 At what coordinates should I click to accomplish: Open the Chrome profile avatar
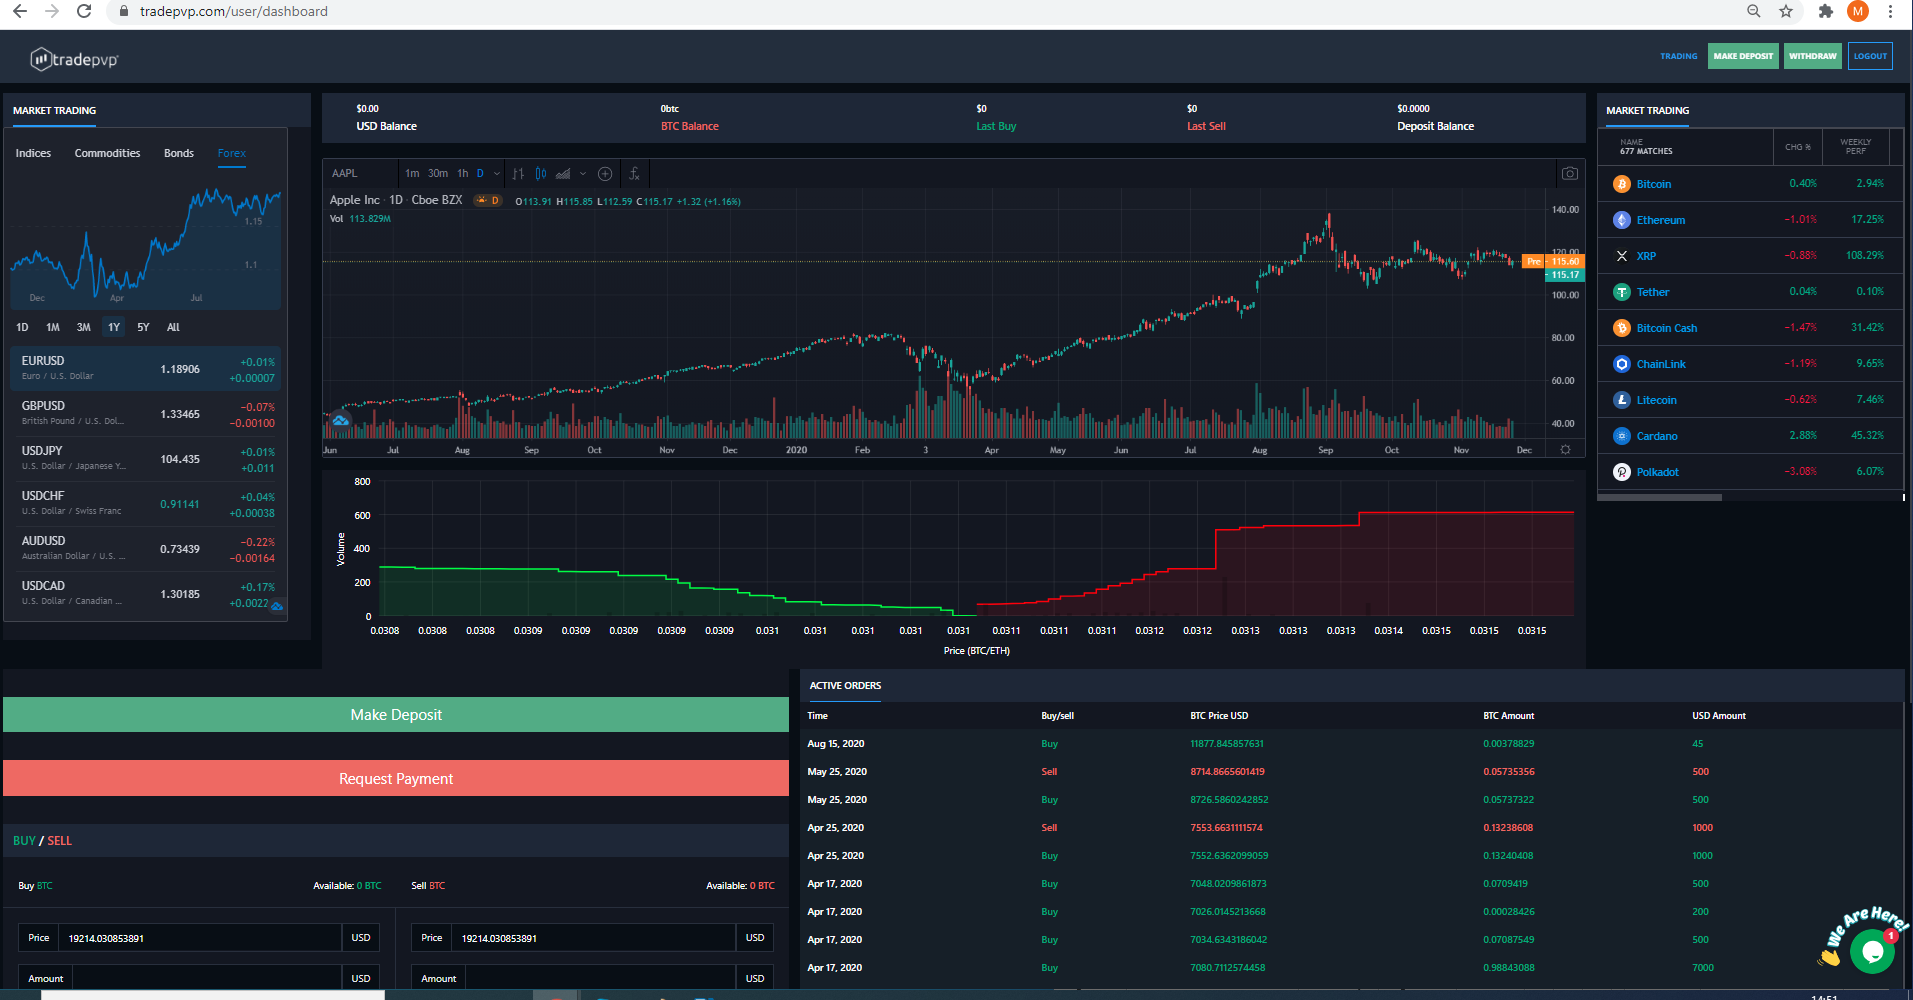[1858, 11]
